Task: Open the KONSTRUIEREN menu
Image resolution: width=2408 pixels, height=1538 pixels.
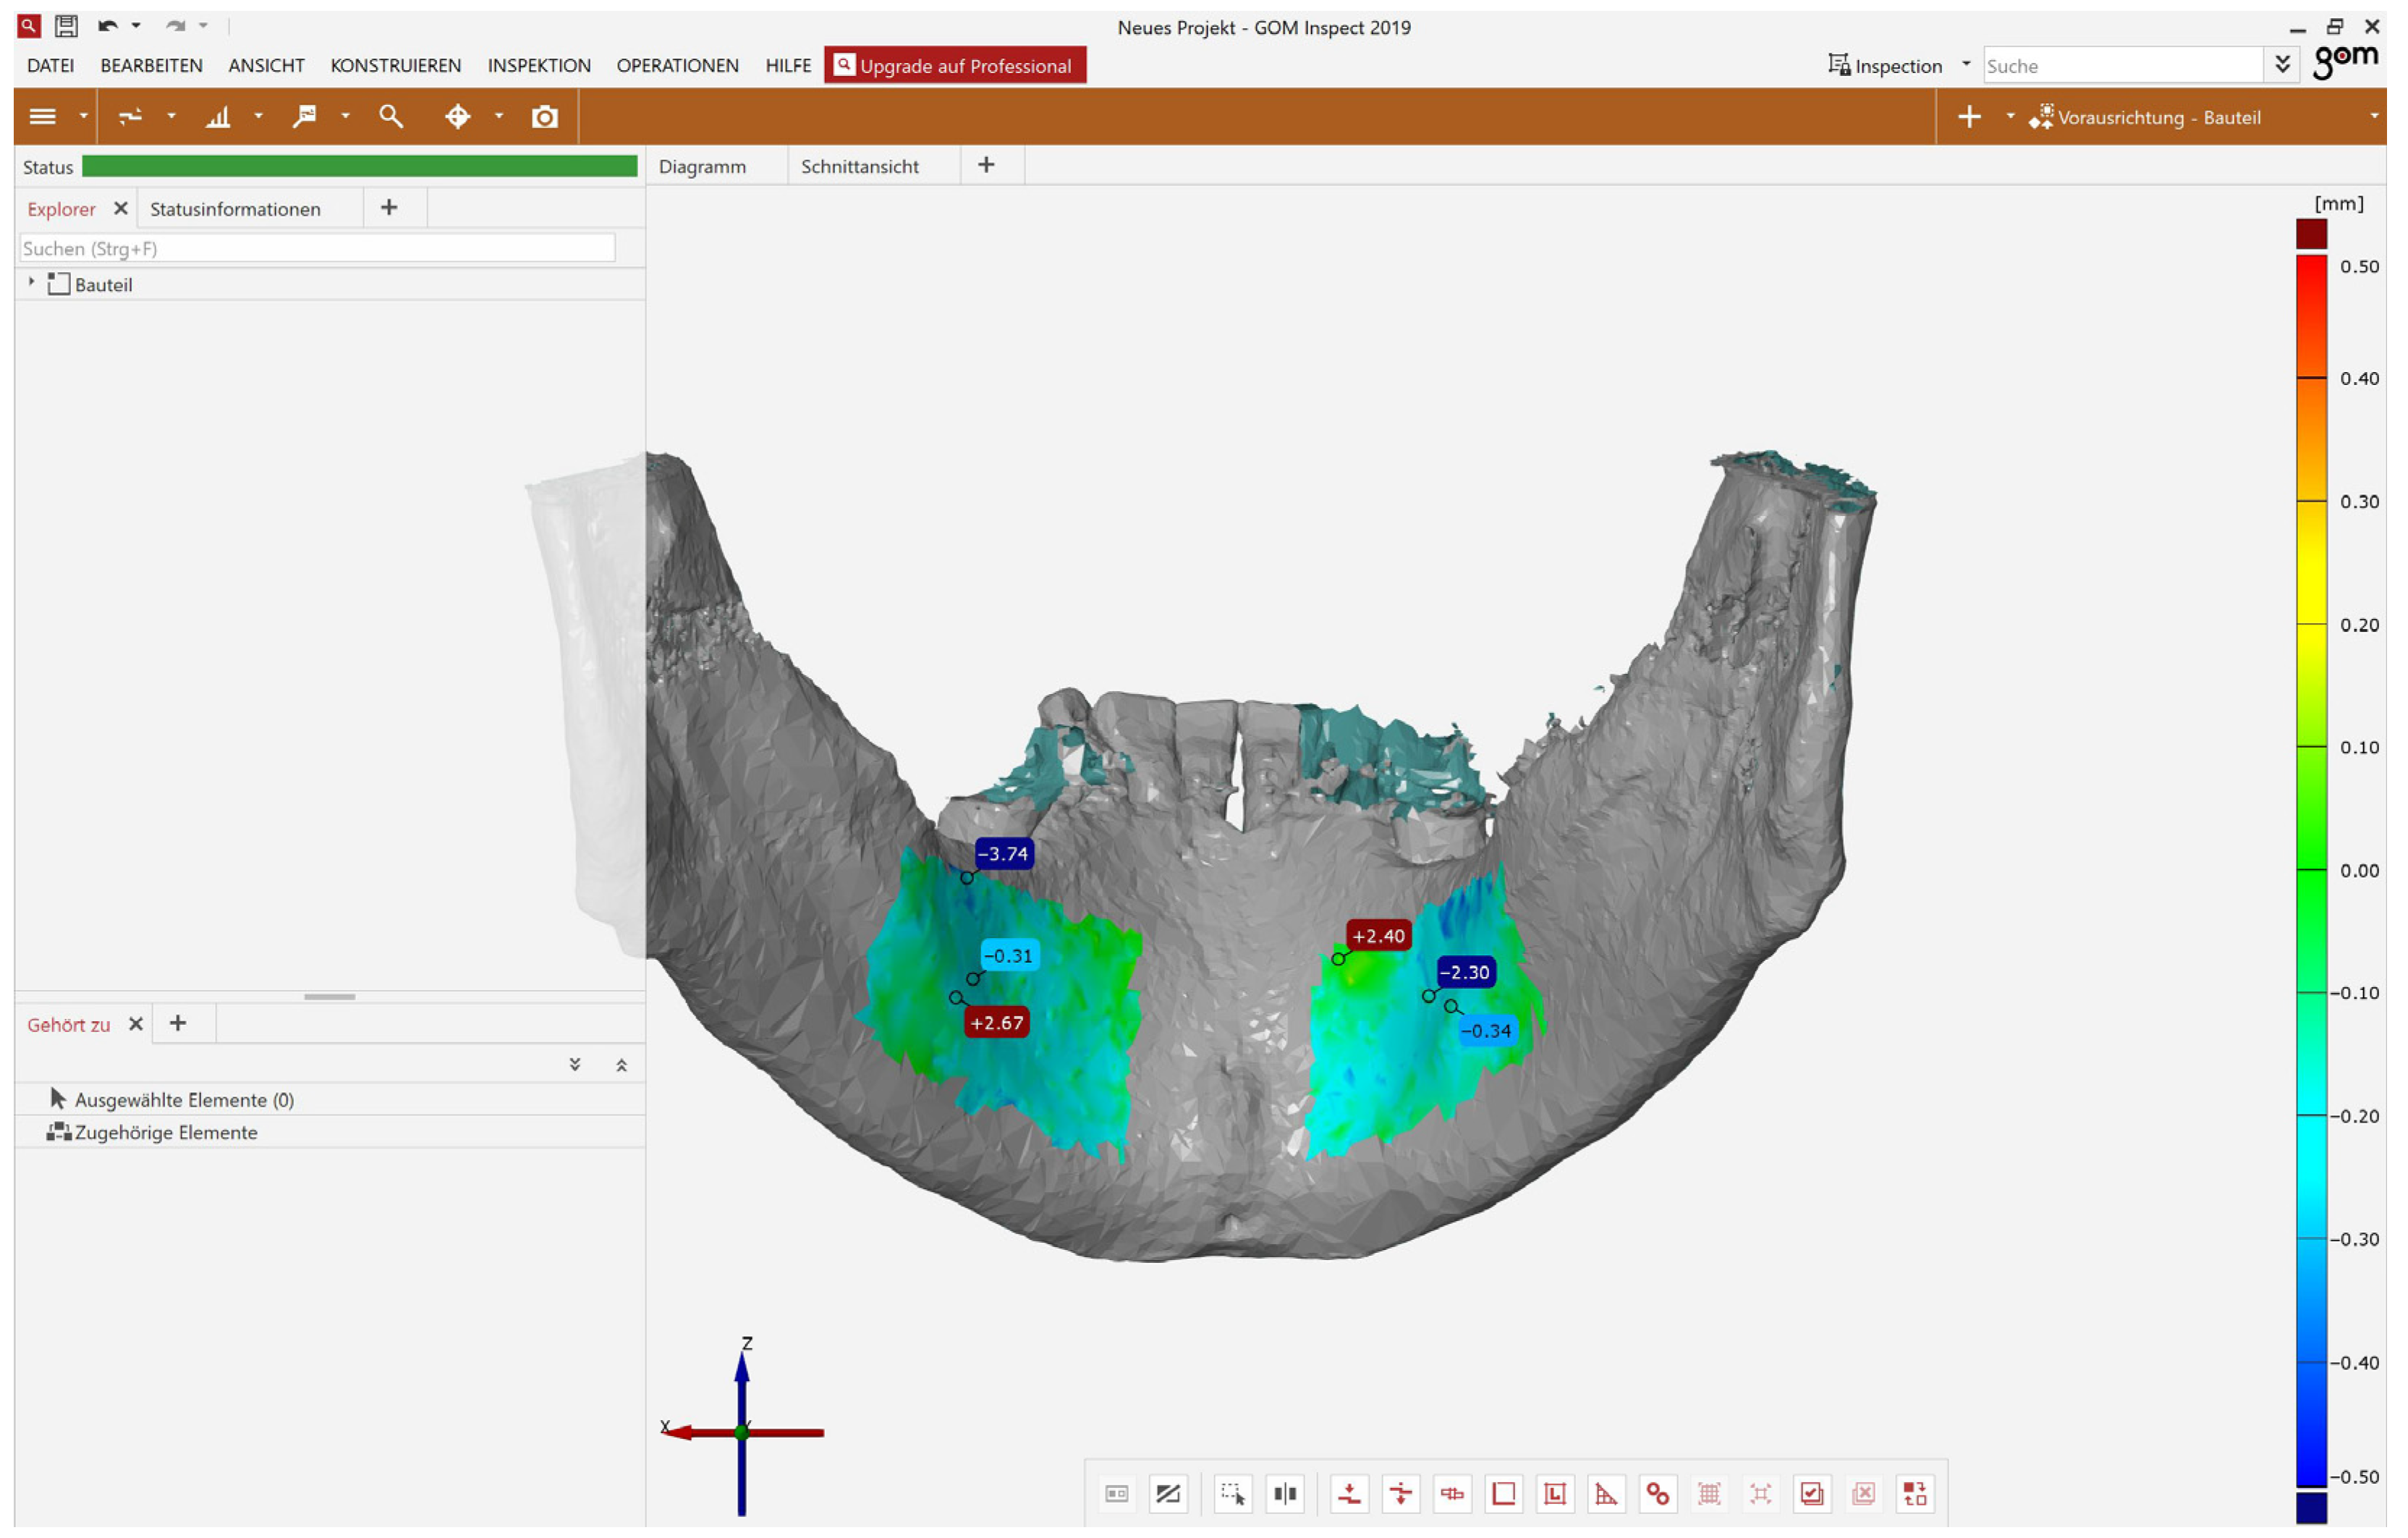Action: (x=395, y=65)
